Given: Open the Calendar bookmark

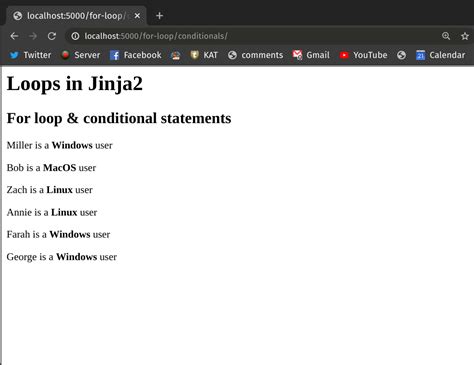Looking at the screenshot, I should tap(440, 55).
